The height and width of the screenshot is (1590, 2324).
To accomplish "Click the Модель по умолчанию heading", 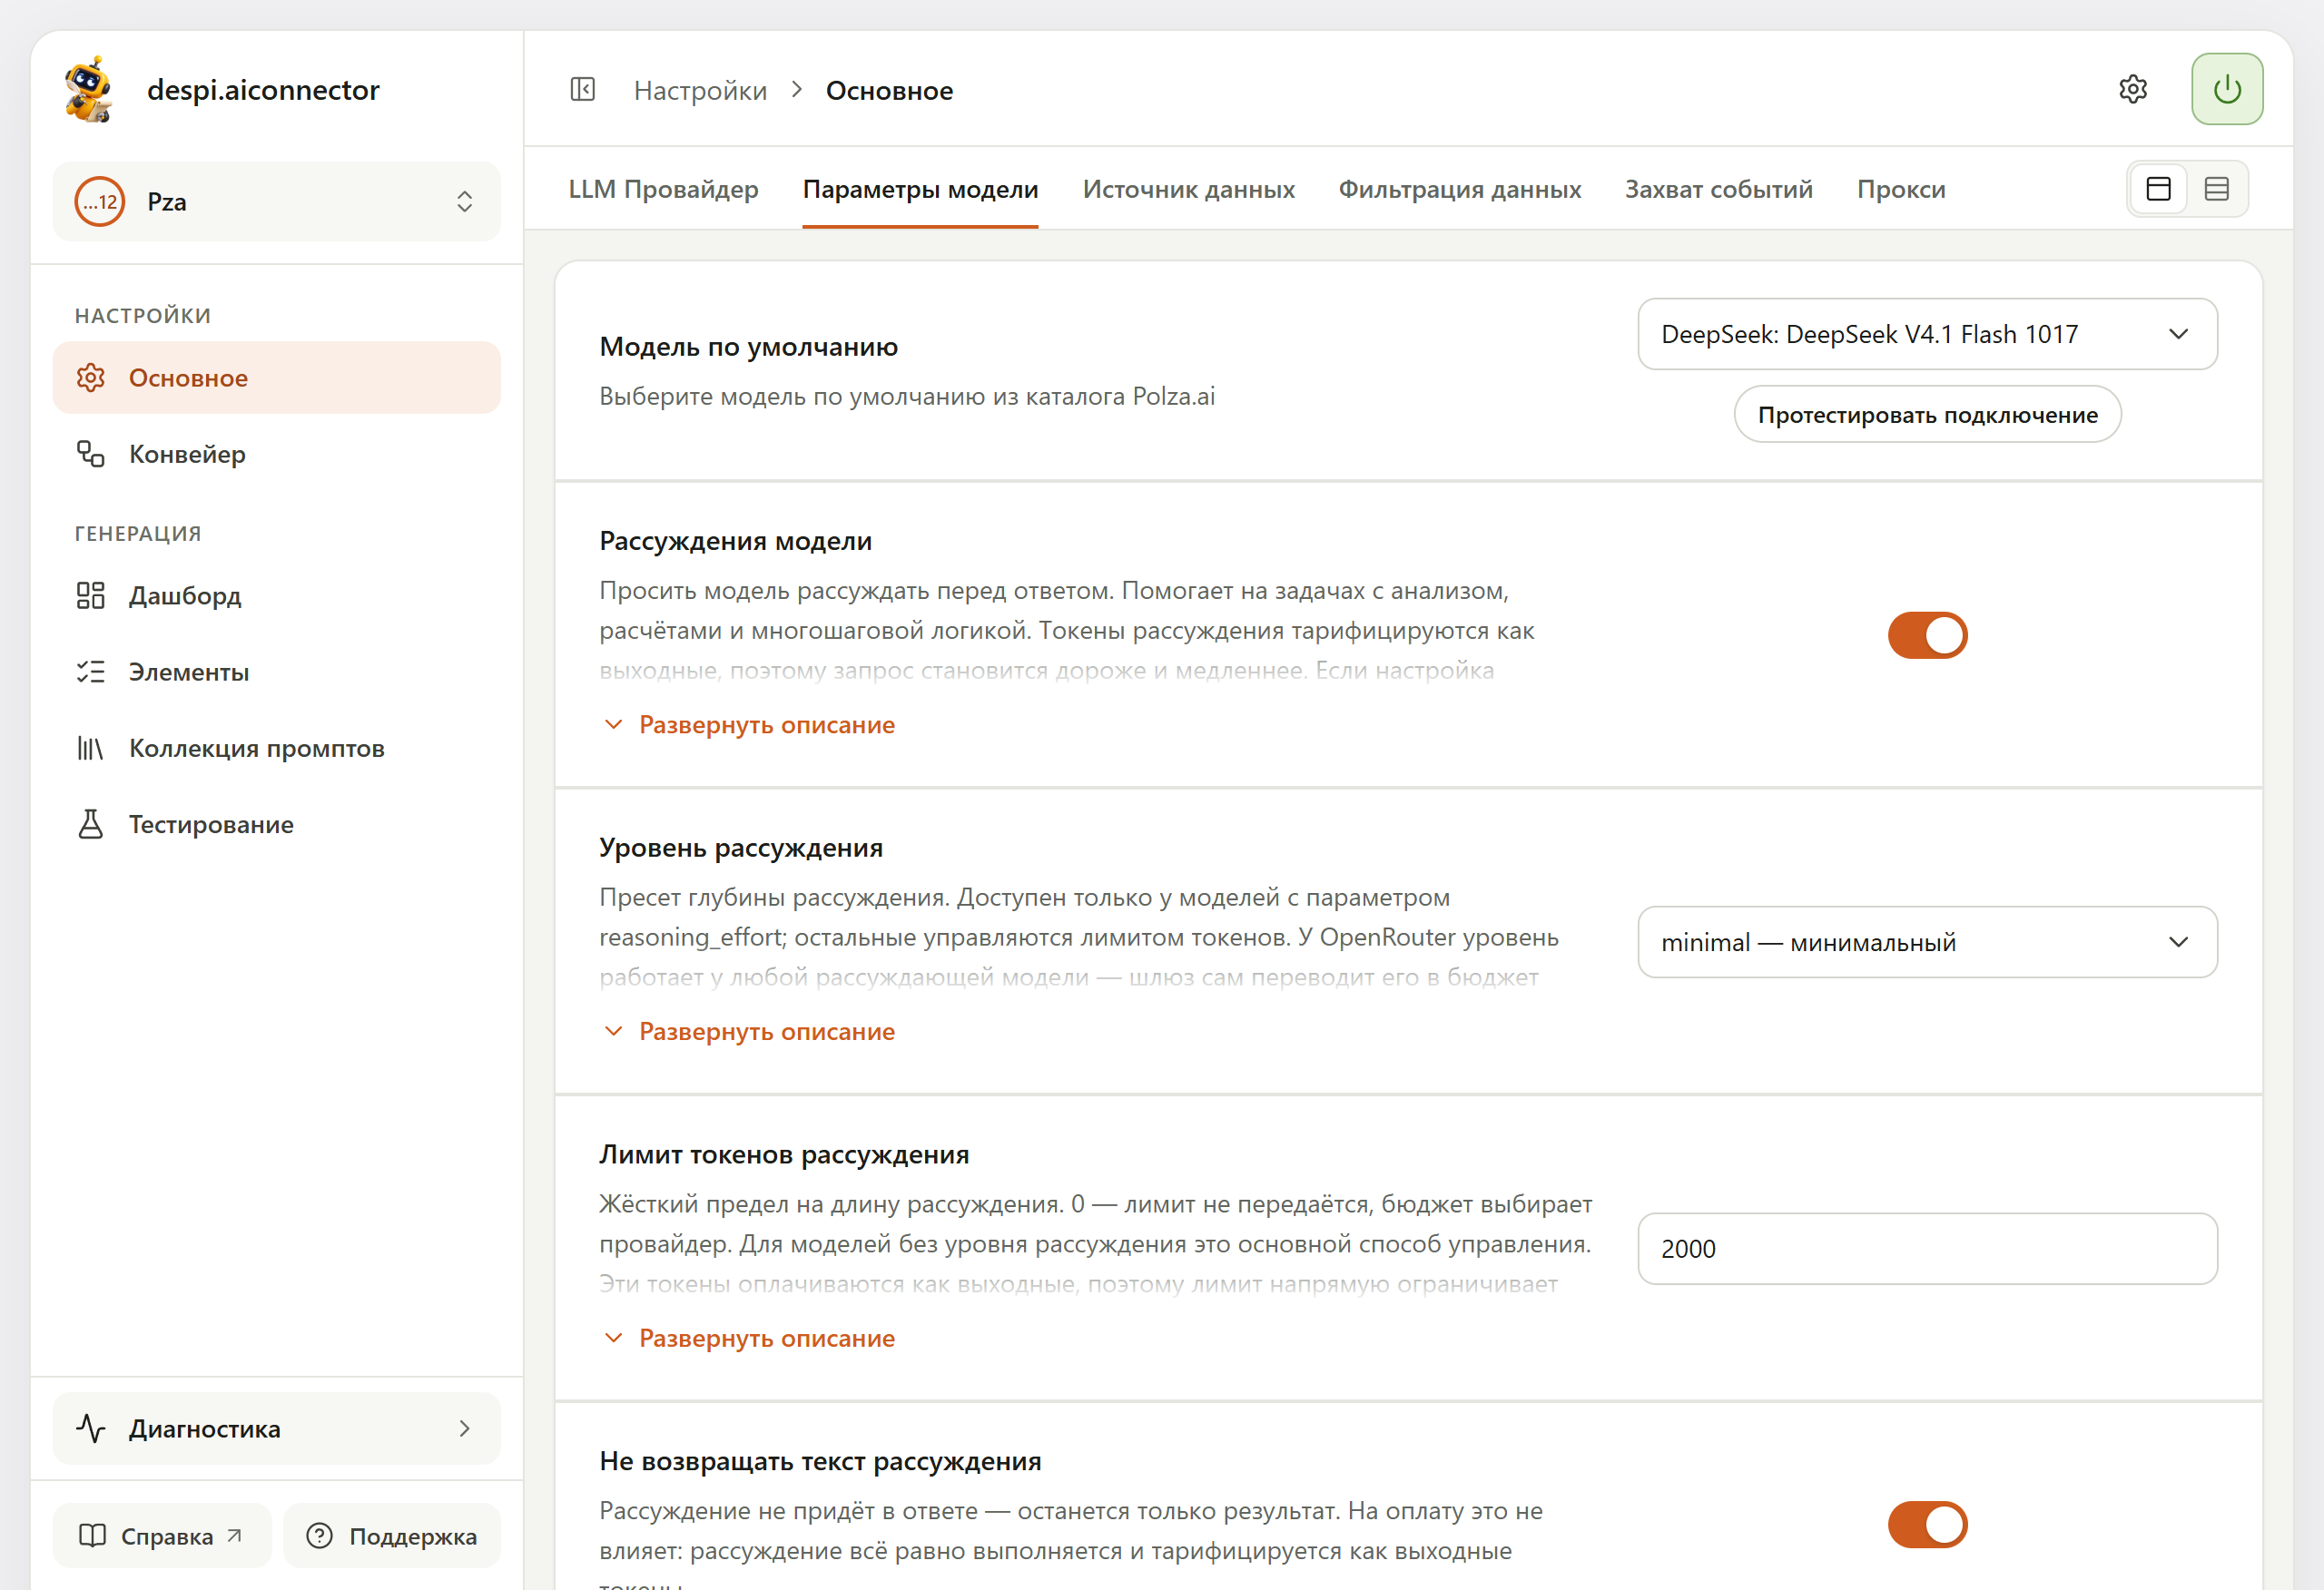I will (x=748, y=347).
